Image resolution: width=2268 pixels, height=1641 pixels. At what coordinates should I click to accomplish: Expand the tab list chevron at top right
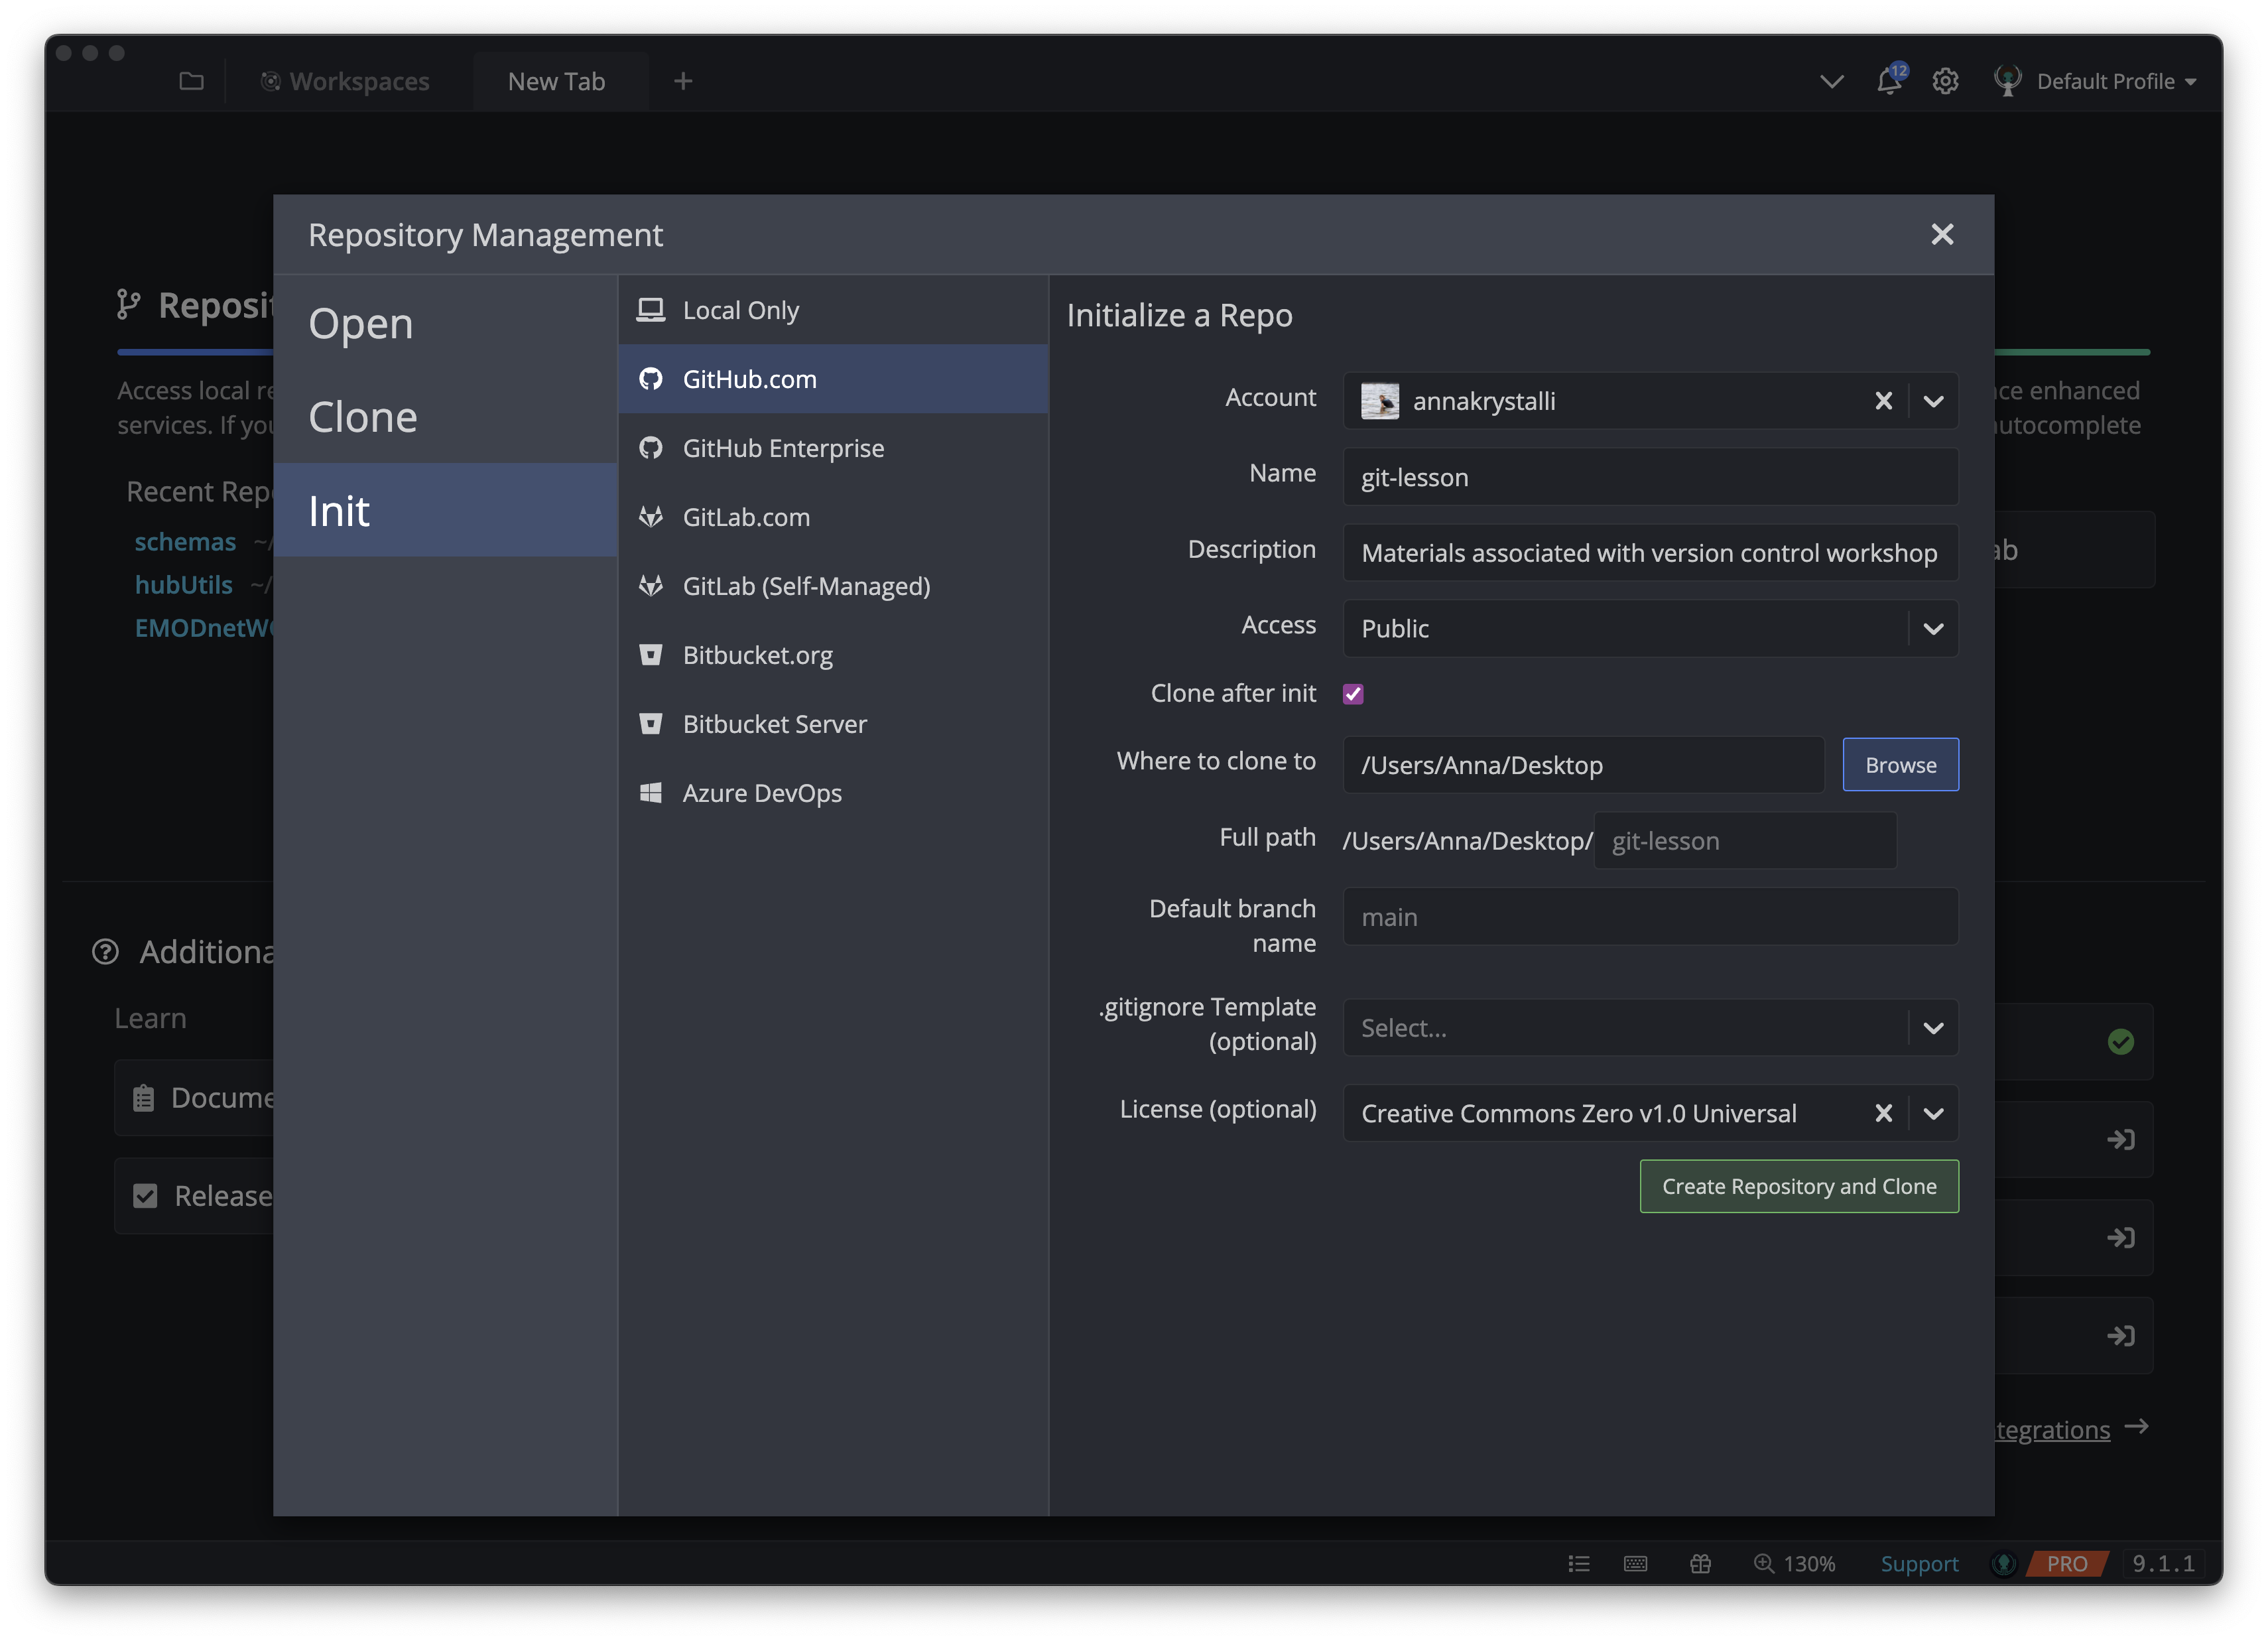[x=1831, y=81]
